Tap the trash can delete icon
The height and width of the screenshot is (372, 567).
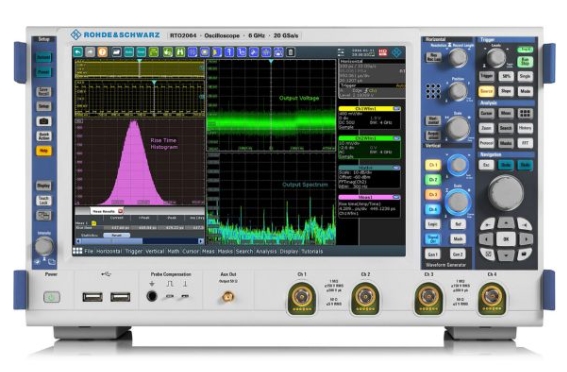point(290,52)
